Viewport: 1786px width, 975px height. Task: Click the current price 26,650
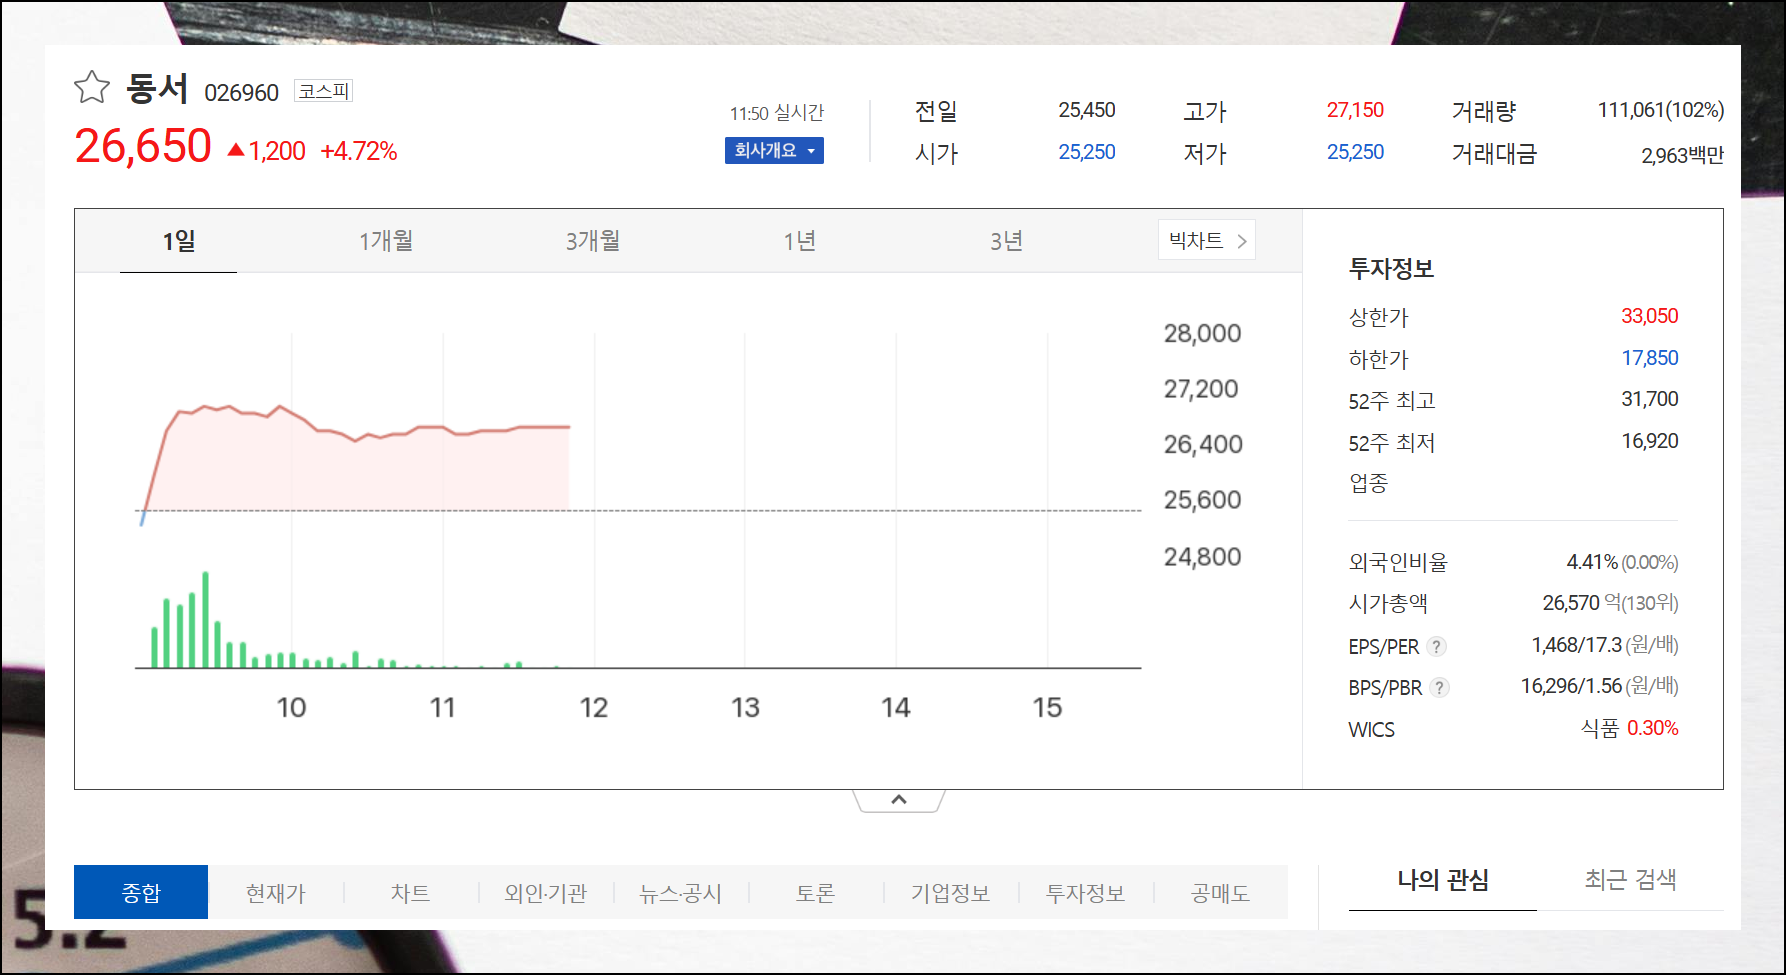(x=143, y=146)
